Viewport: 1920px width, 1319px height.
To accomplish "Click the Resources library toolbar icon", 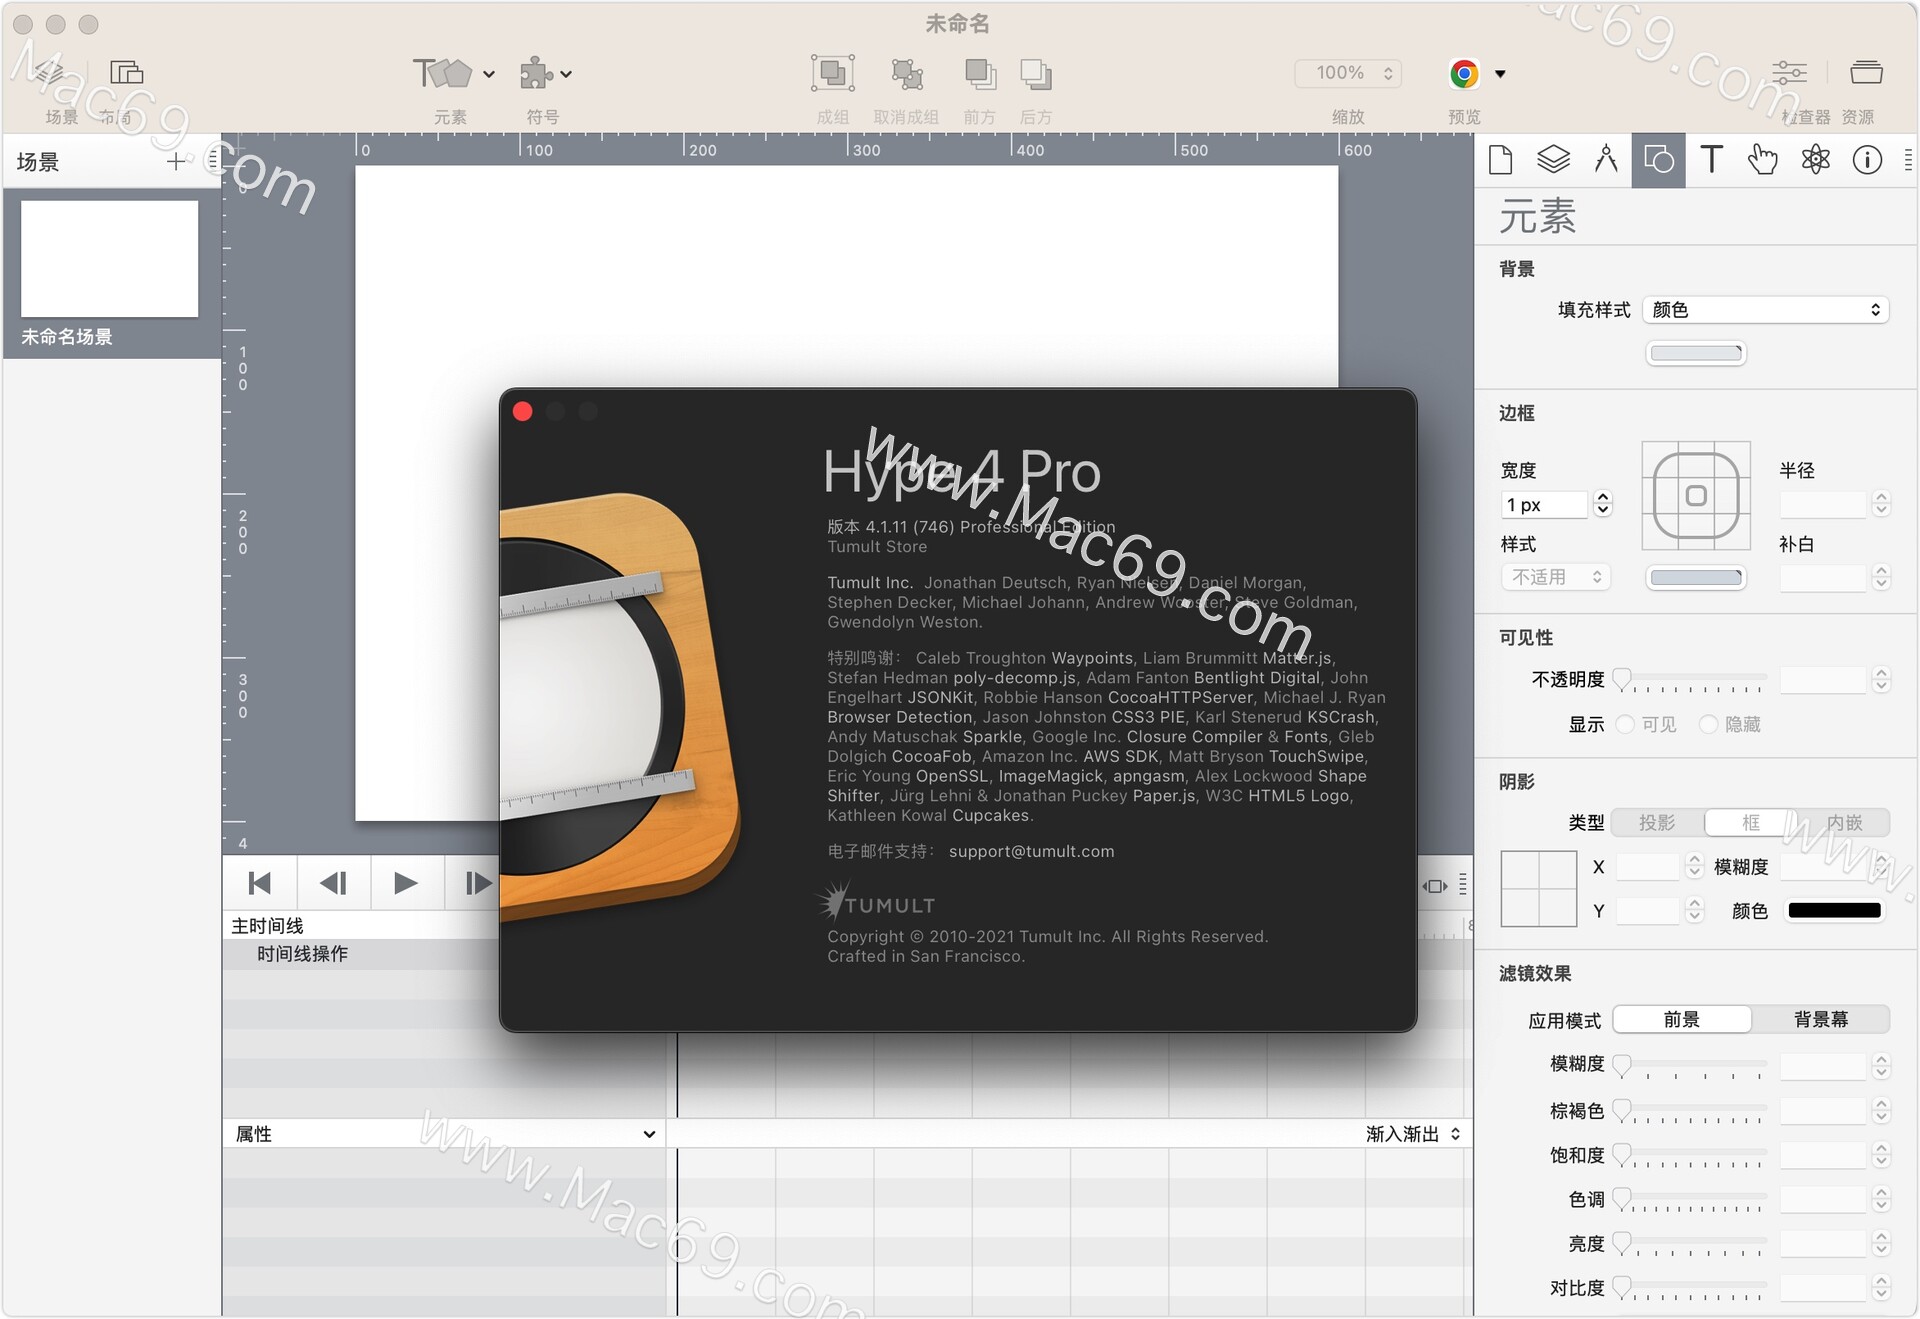I will coord(1865,73).
